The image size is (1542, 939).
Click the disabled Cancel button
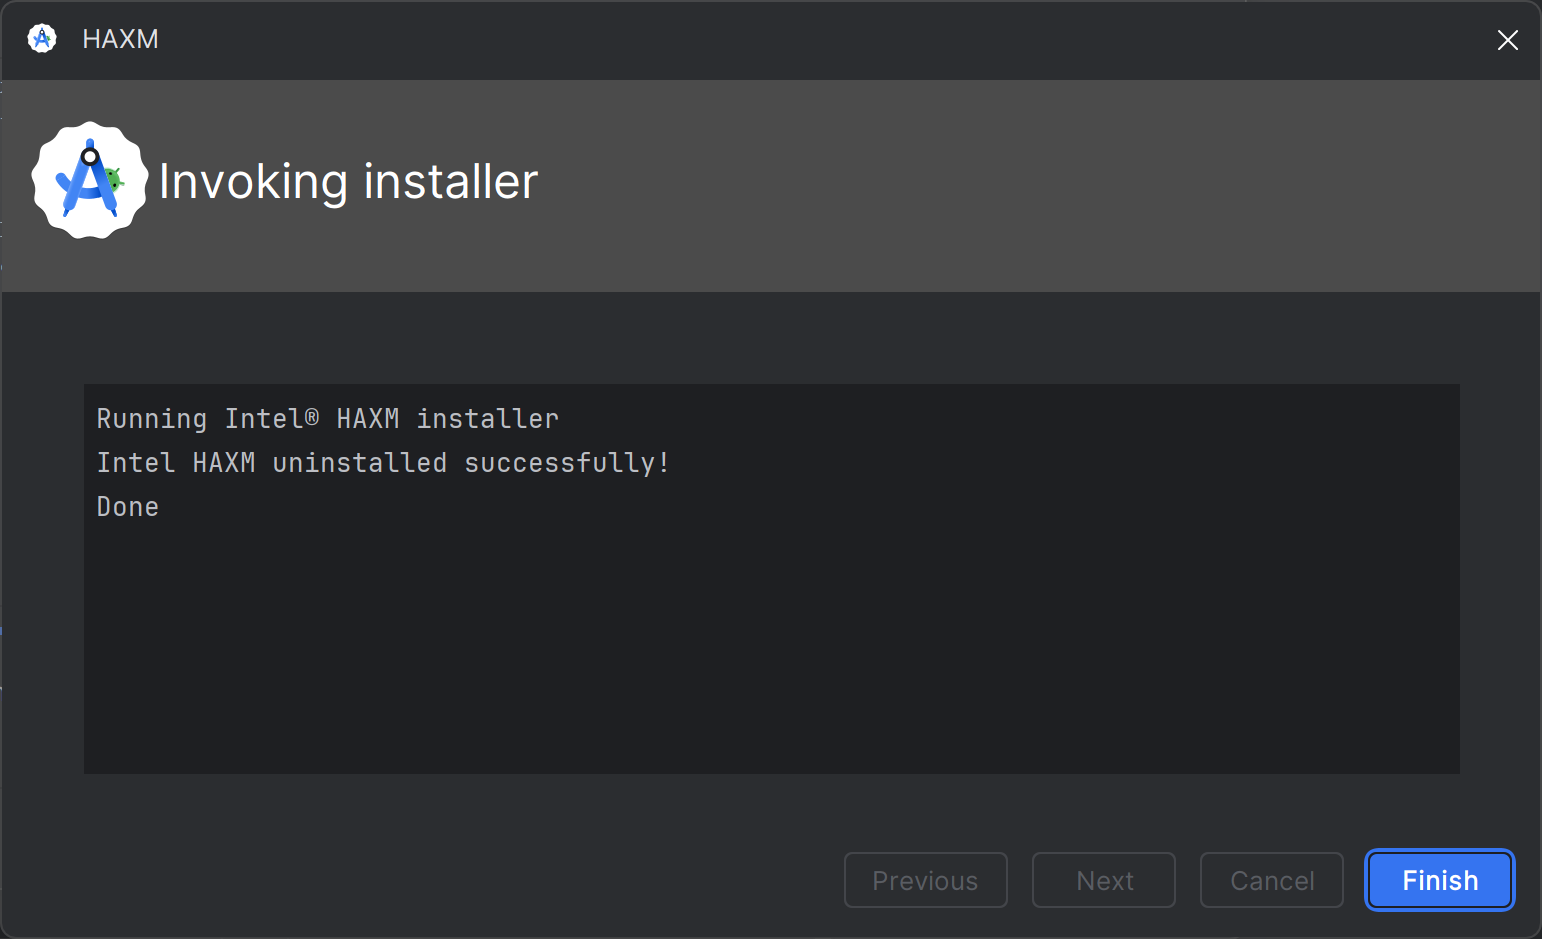coord(1271,880)
